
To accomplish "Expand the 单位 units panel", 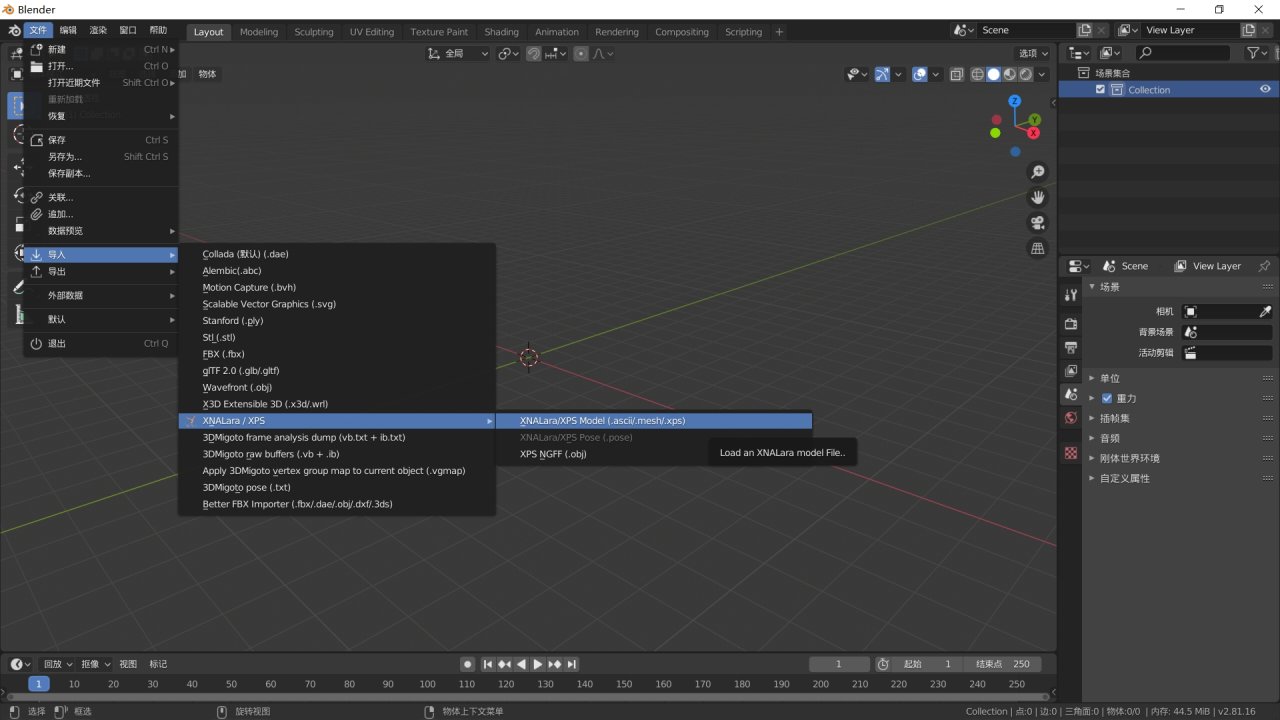I will [x=1109, y=378].
